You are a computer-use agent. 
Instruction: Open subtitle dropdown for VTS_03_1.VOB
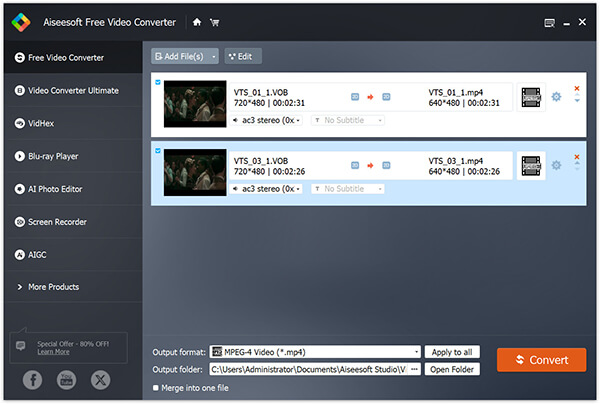click(348, 189)
